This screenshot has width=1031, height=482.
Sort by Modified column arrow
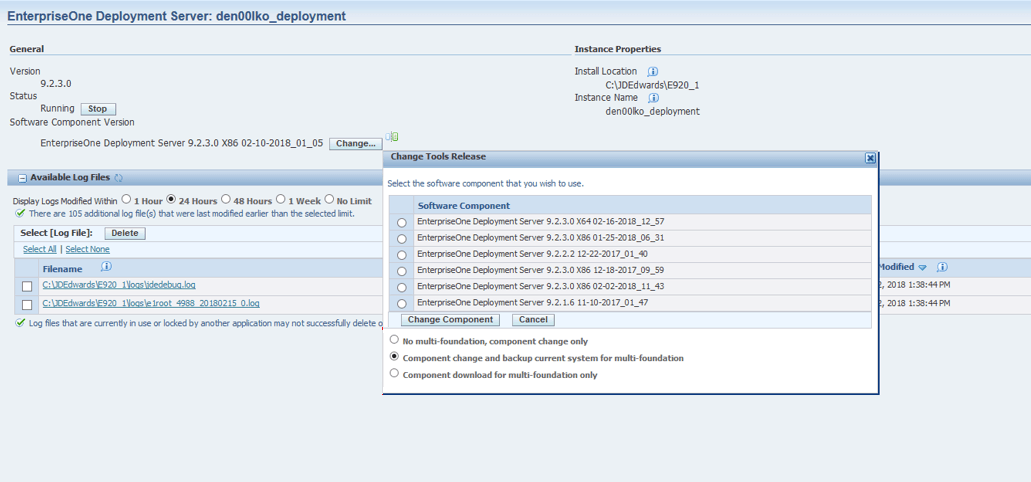tap(923, 267)
